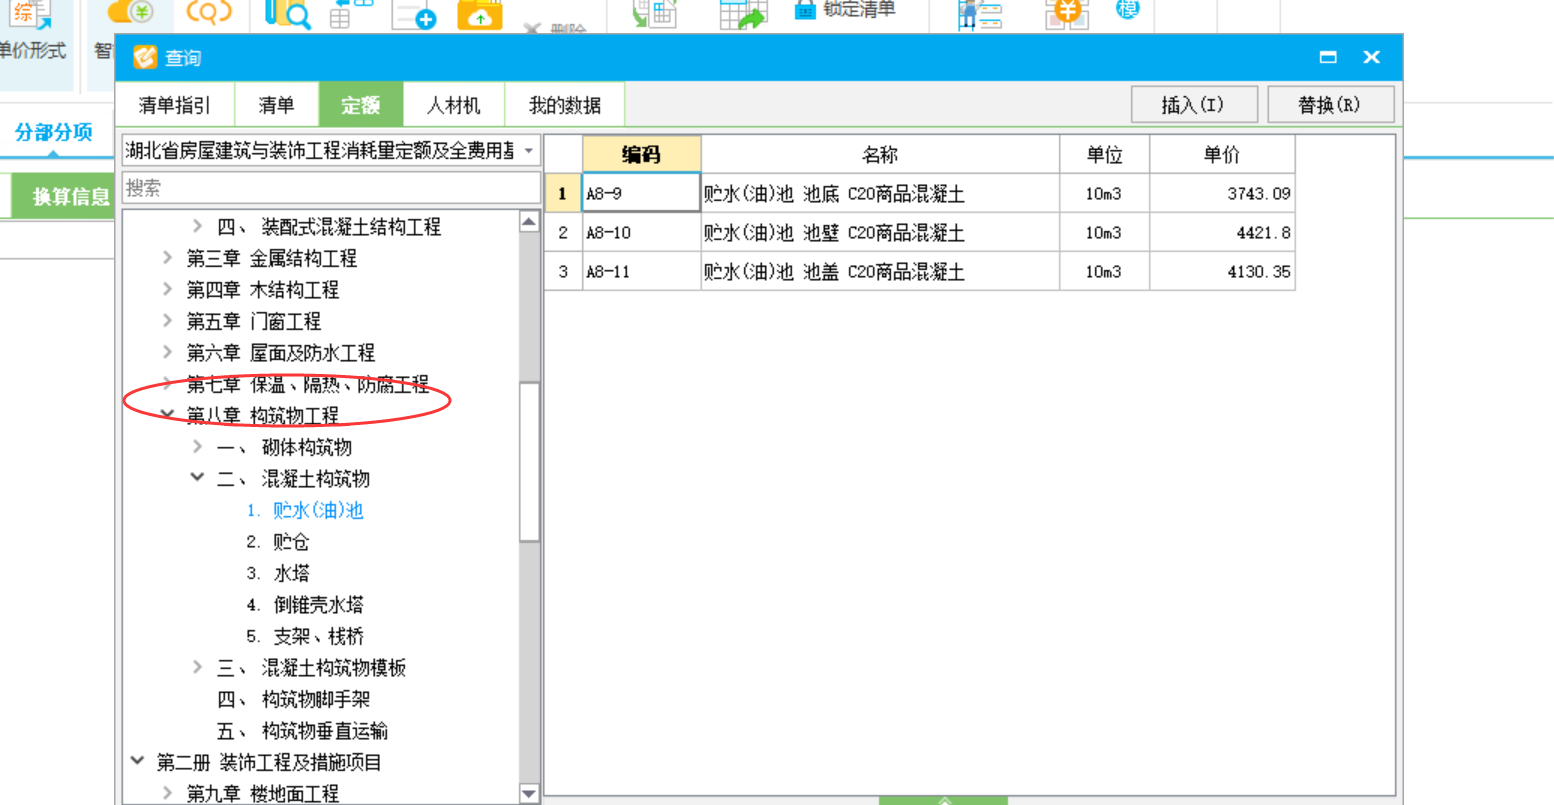This screenshot has width=1554, height=805.
Task: Collapse 二、混凝土构筑物 chevron
Action: pyautogui.click(x=197, y=478)
